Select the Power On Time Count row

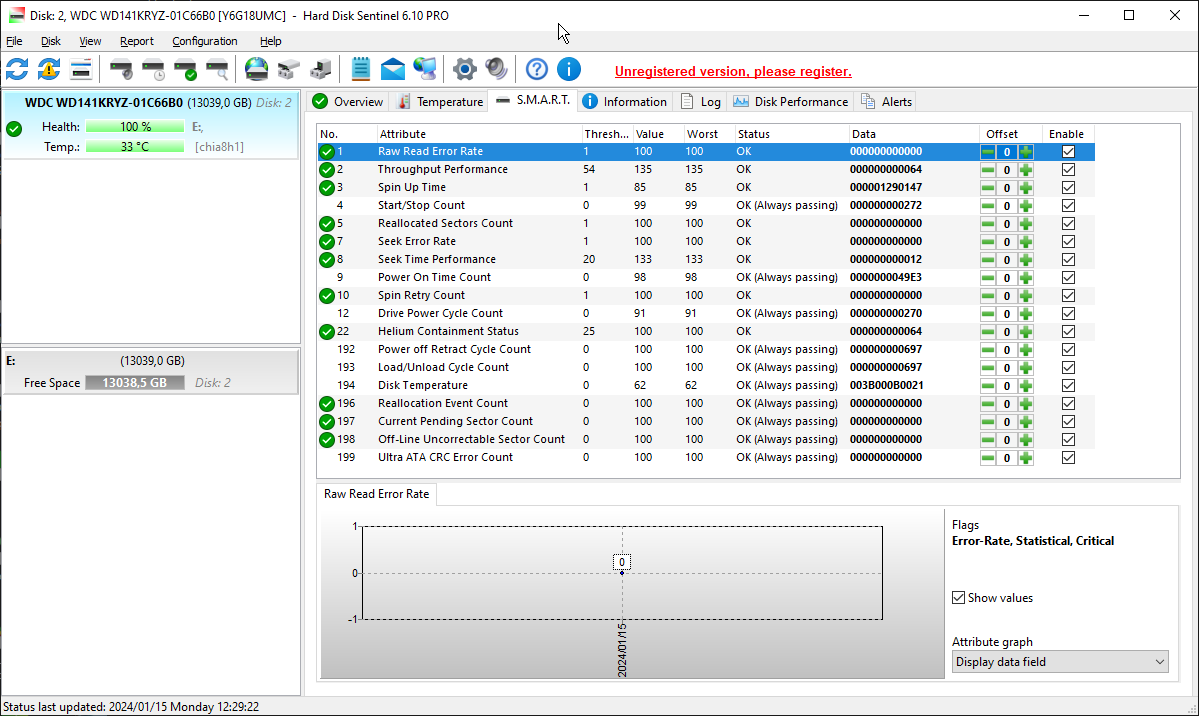(706, 278)
